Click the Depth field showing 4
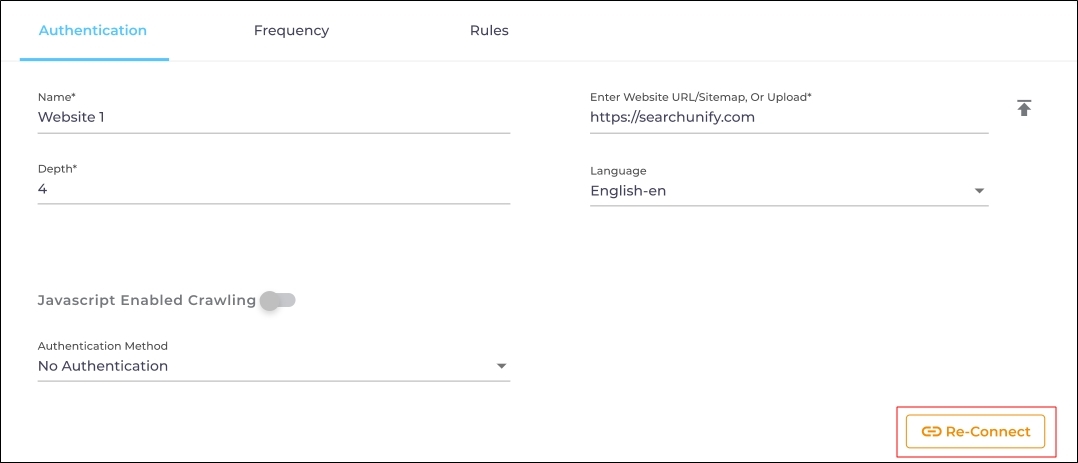Screen dimensions: 1078x463 point(273,188)
